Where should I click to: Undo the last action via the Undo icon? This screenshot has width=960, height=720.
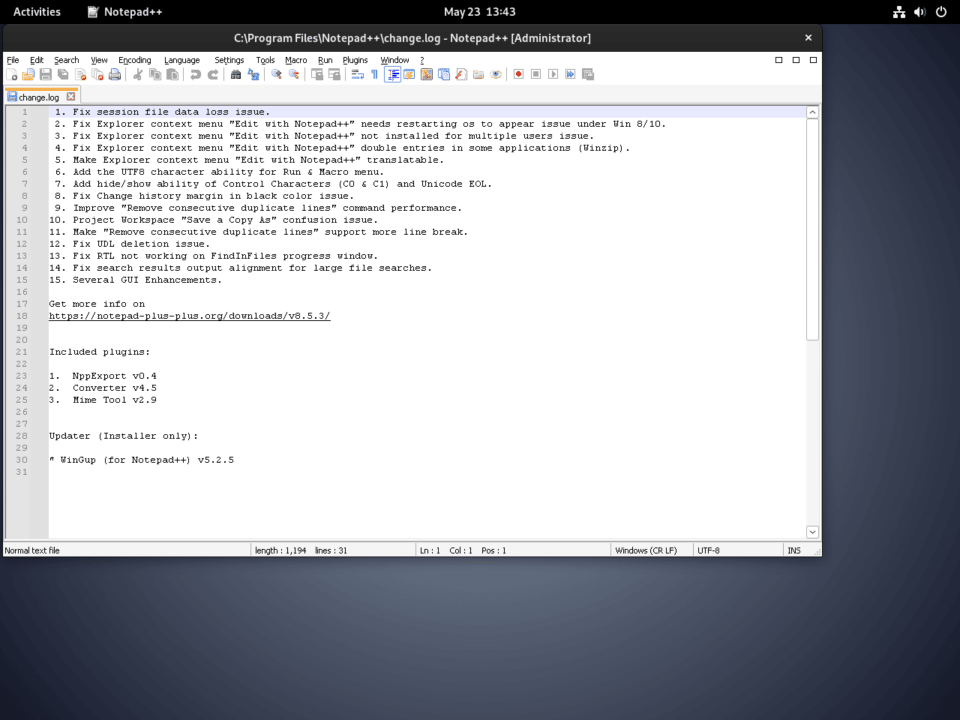(x=194, y=74)
